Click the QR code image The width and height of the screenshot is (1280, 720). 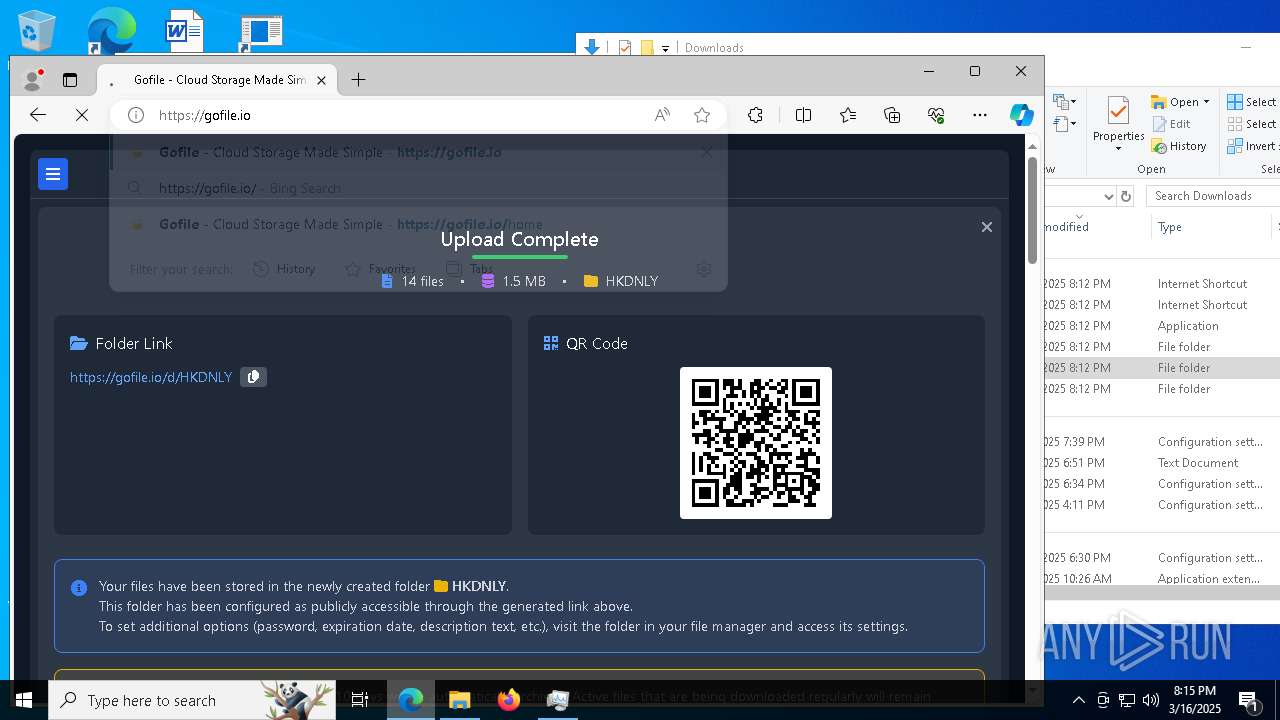point(756,443)
